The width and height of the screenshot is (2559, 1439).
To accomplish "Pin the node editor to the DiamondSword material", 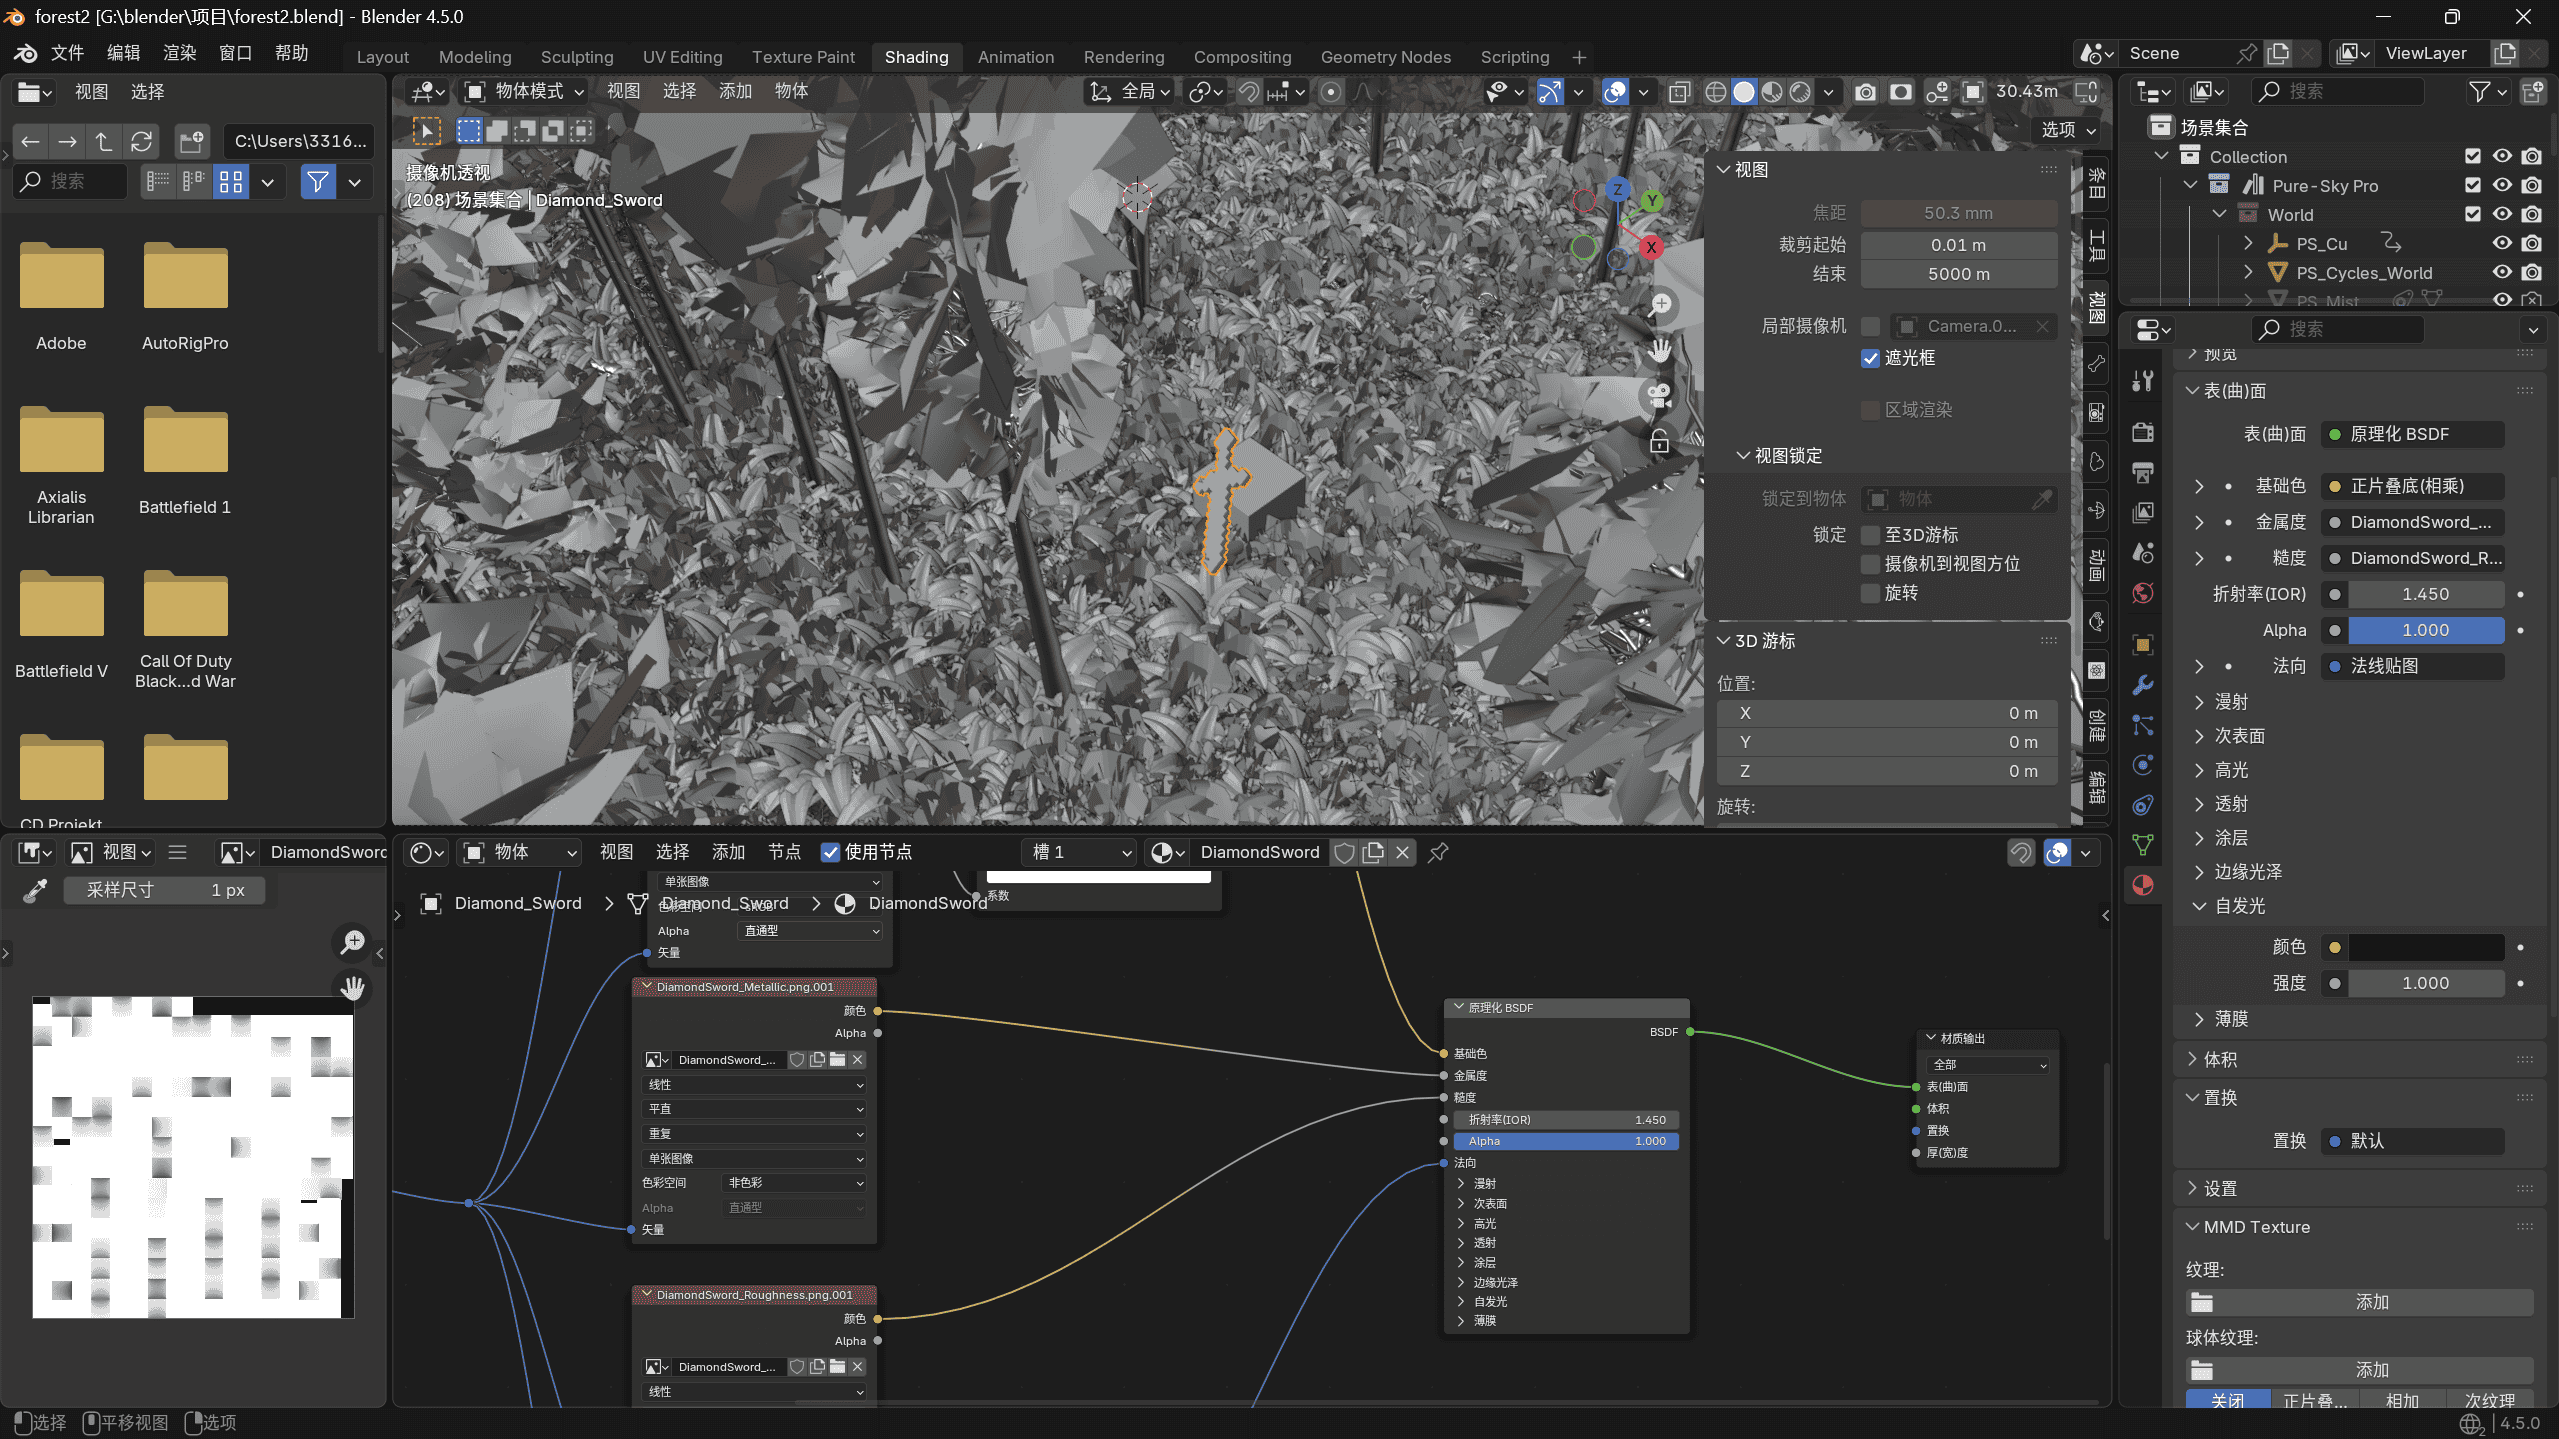I will [x=1438, y=852].
